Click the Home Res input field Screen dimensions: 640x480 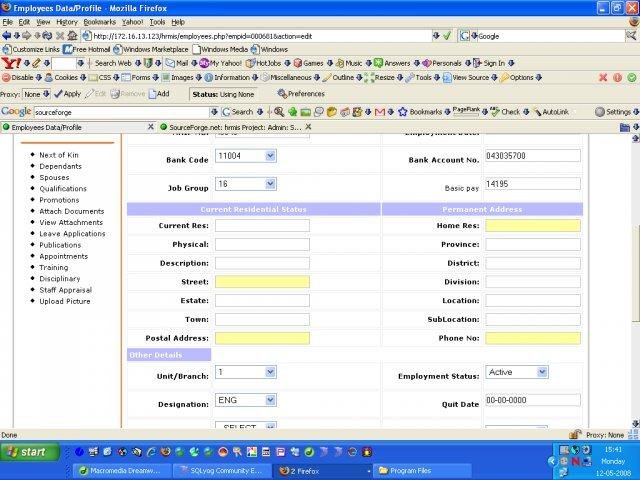tap(533, 225)
